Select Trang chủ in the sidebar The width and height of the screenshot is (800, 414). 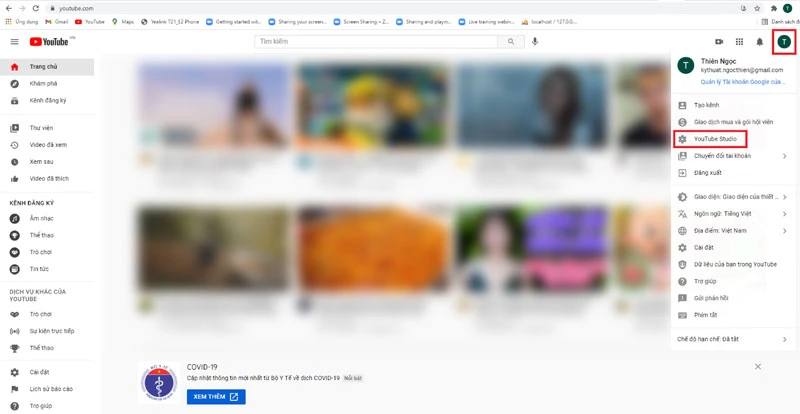[x=47, y=67]
